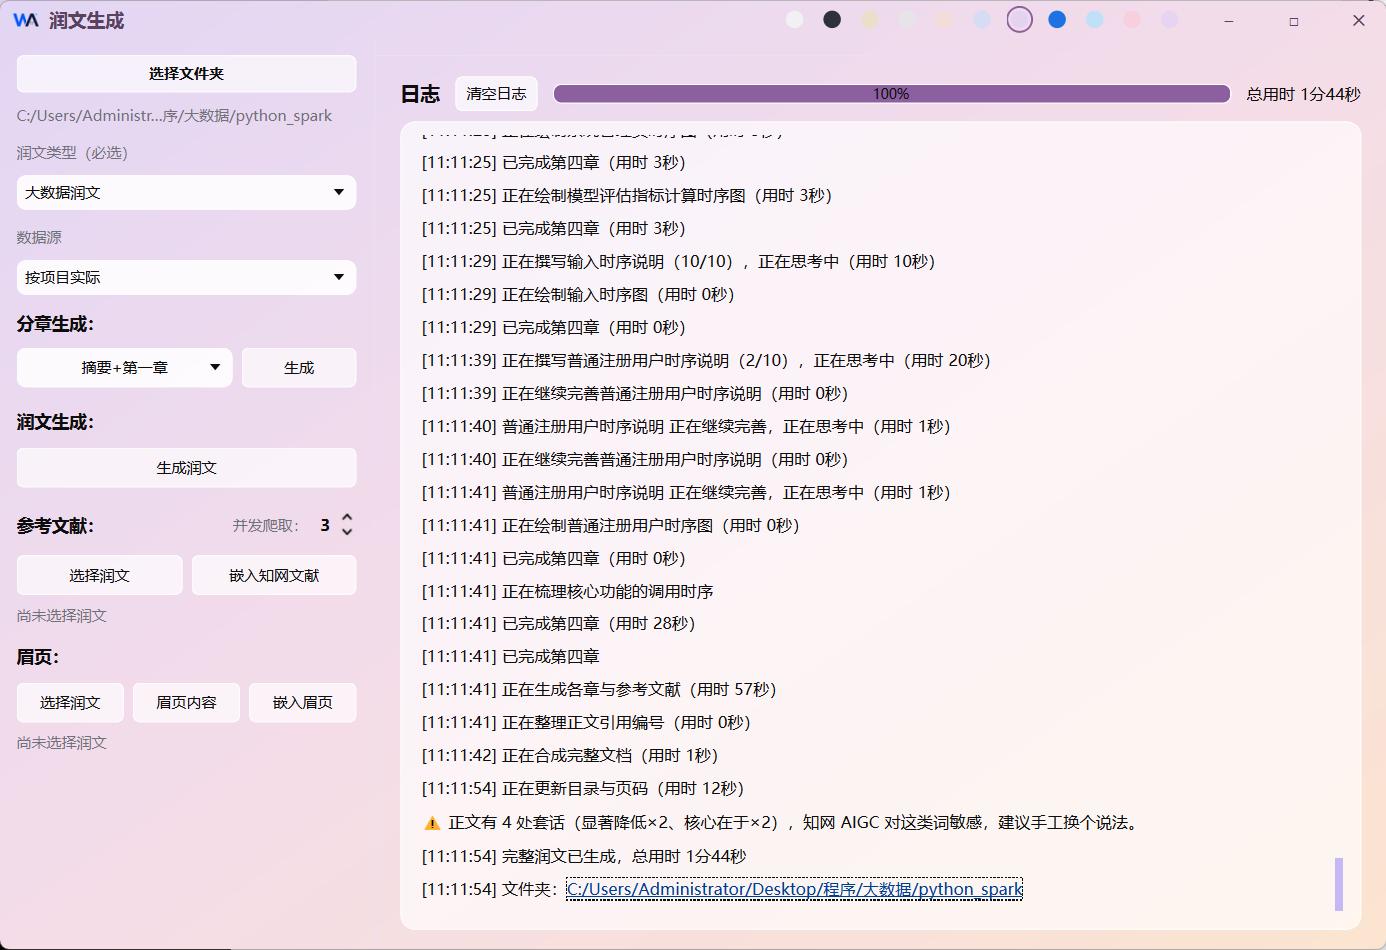Click log line 正在合成完整文档

(x=570, y=755)
